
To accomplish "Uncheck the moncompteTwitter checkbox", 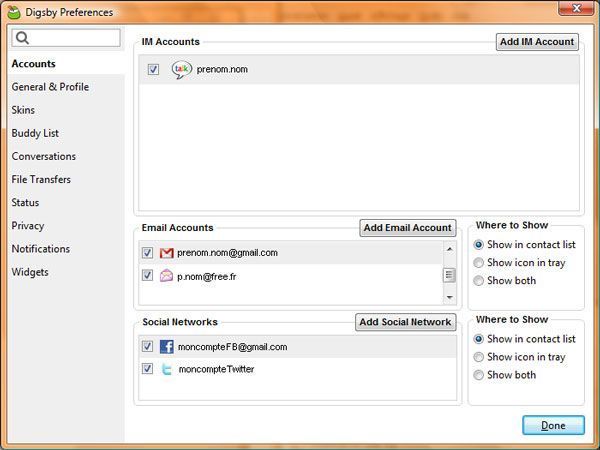I will [x=147, y=369].
